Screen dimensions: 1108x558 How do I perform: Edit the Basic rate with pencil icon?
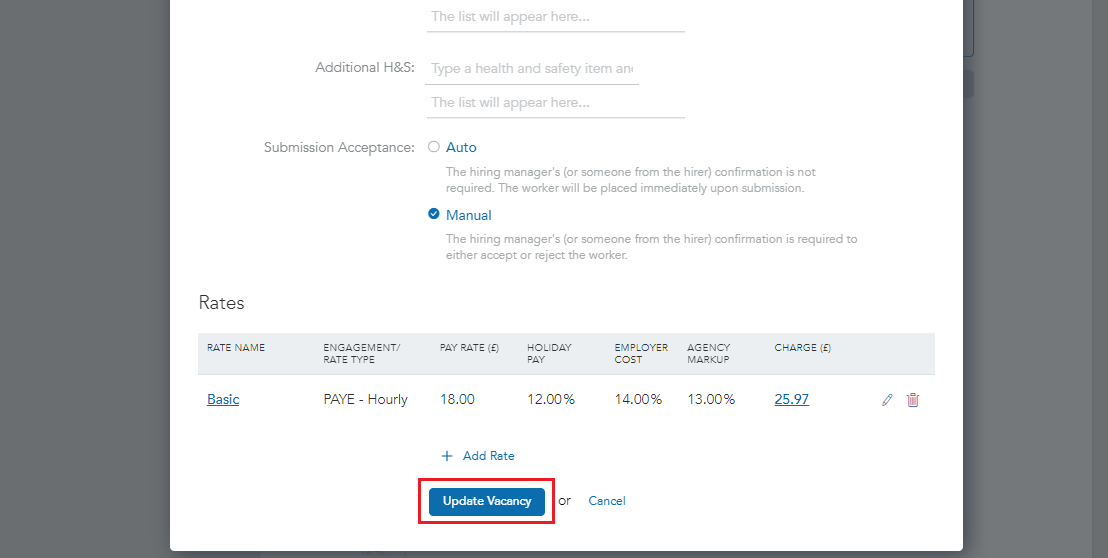click(888, 400)
